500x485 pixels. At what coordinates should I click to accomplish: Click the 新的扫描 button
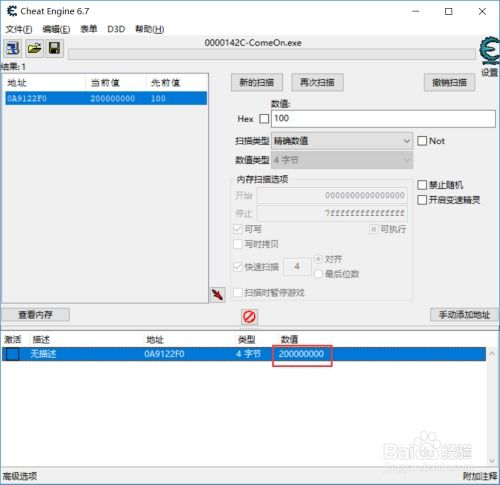[257, 82]
